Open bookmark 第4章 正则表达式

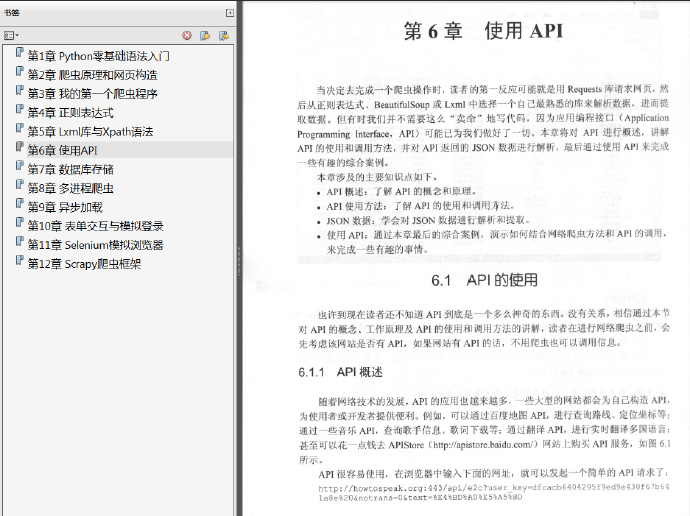(70, 113)
